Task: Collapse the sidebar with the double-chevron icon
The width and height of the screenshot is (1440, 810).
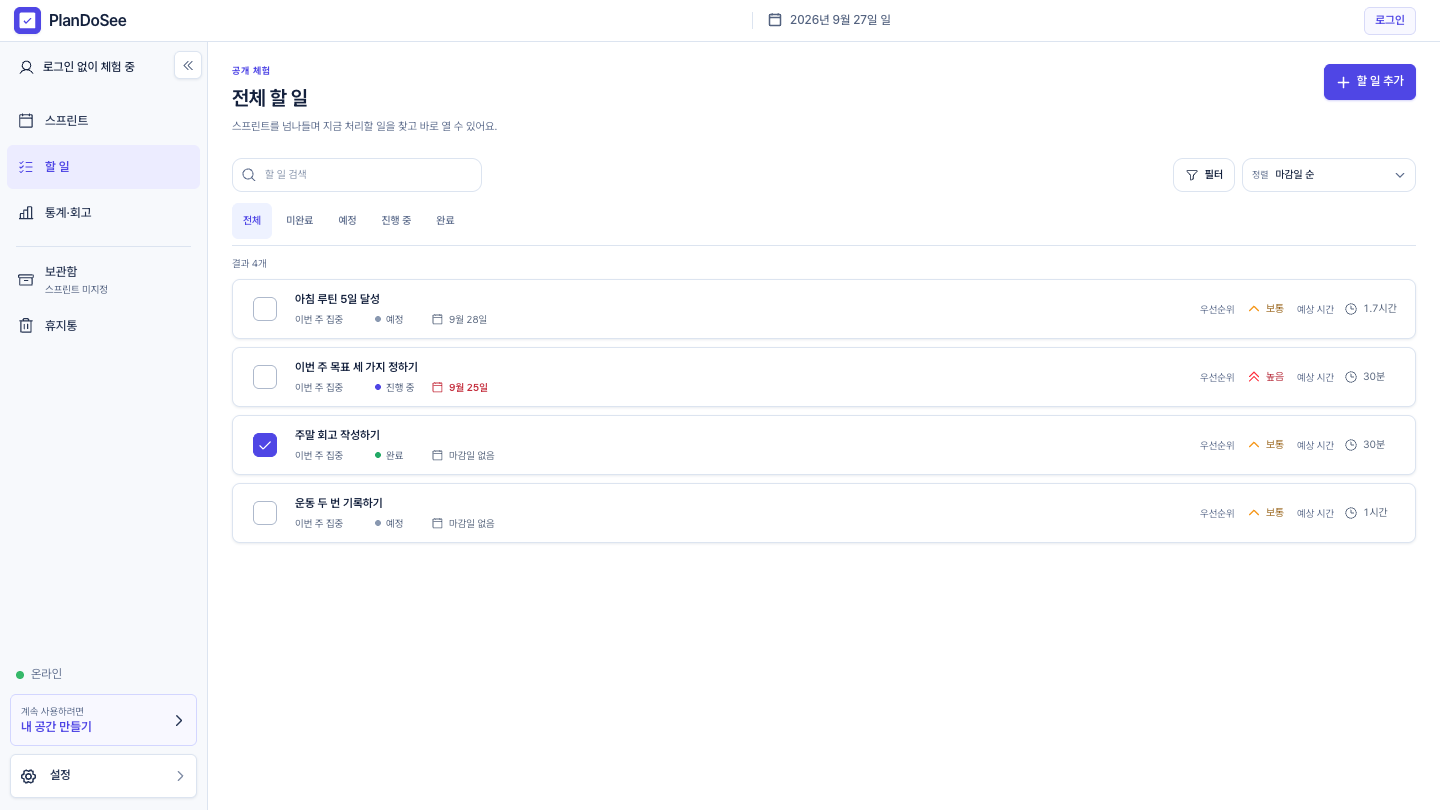Action: pyautogui.click(x=188, y=65)
